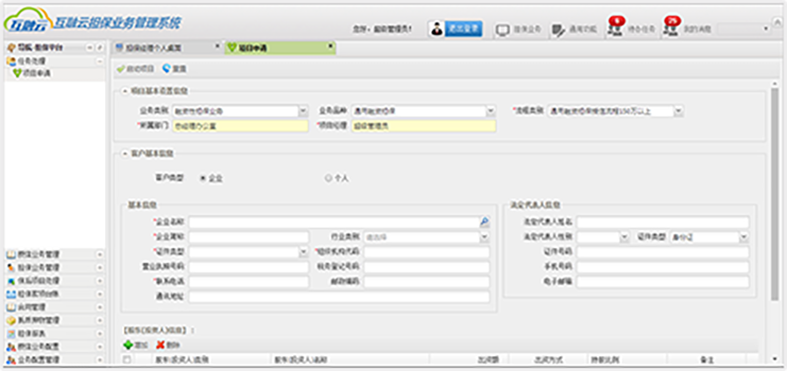The image size is (787, 371).
Task: Open the business type dropdown
Action: pos(303,111)
